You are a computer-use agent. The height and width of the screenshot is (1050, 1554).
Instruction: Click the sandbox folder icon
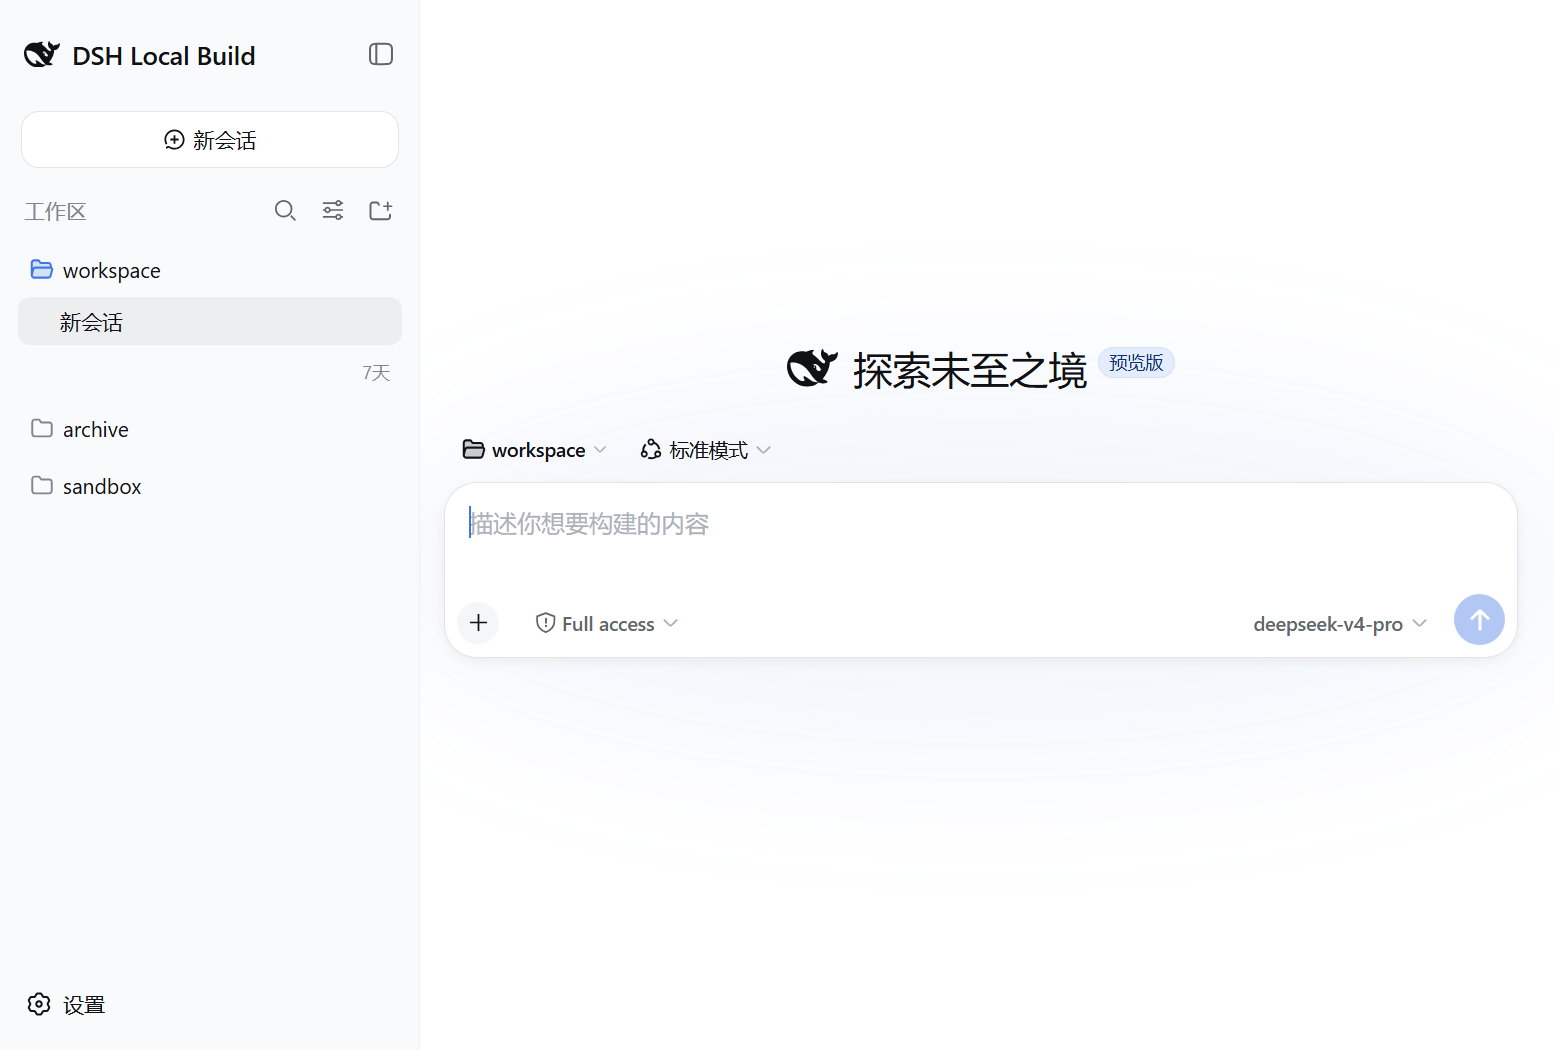coord(42,485)
